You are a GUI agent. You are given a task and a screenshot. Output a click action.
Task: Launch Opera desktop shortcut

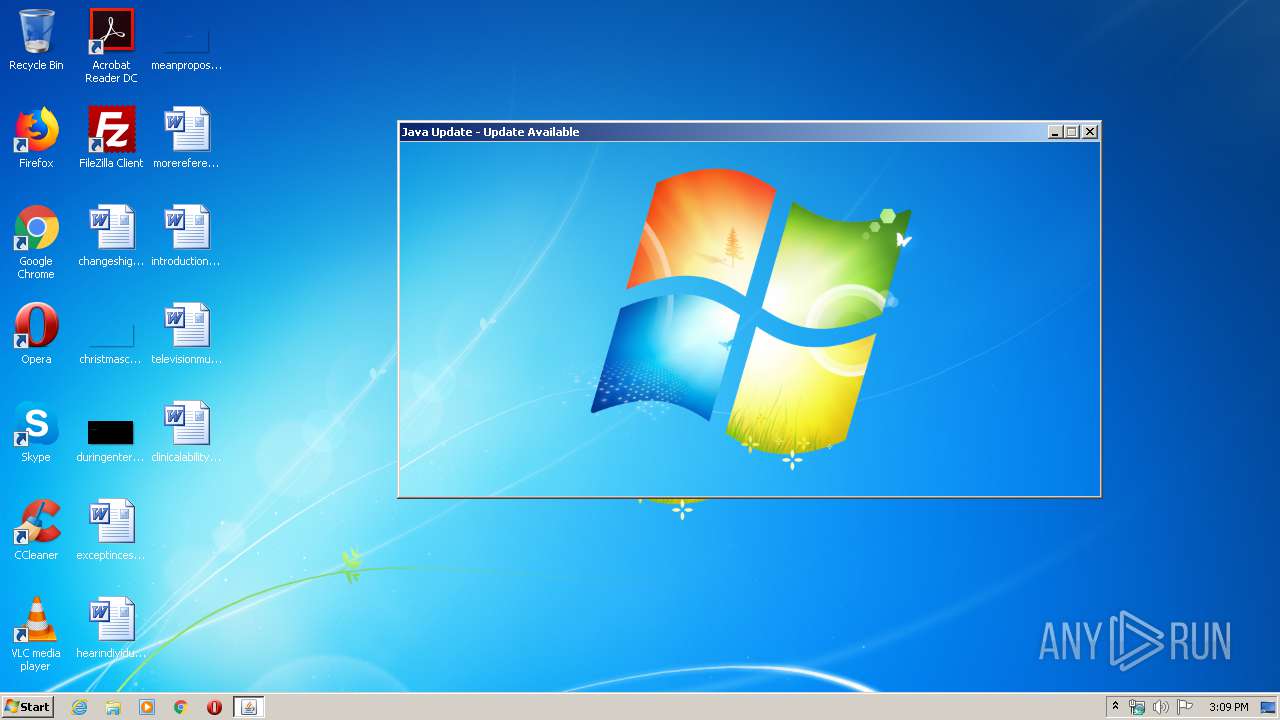(36, 334)
